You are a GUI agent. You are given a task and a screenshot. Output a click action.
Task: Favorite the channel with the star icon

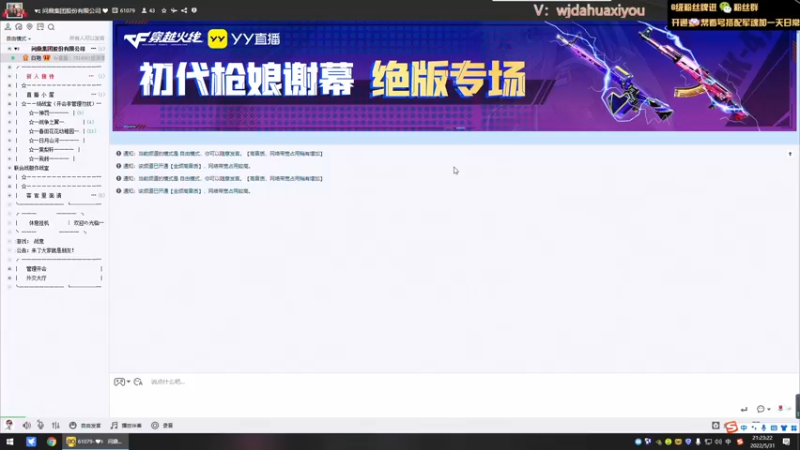pos(164,10)
